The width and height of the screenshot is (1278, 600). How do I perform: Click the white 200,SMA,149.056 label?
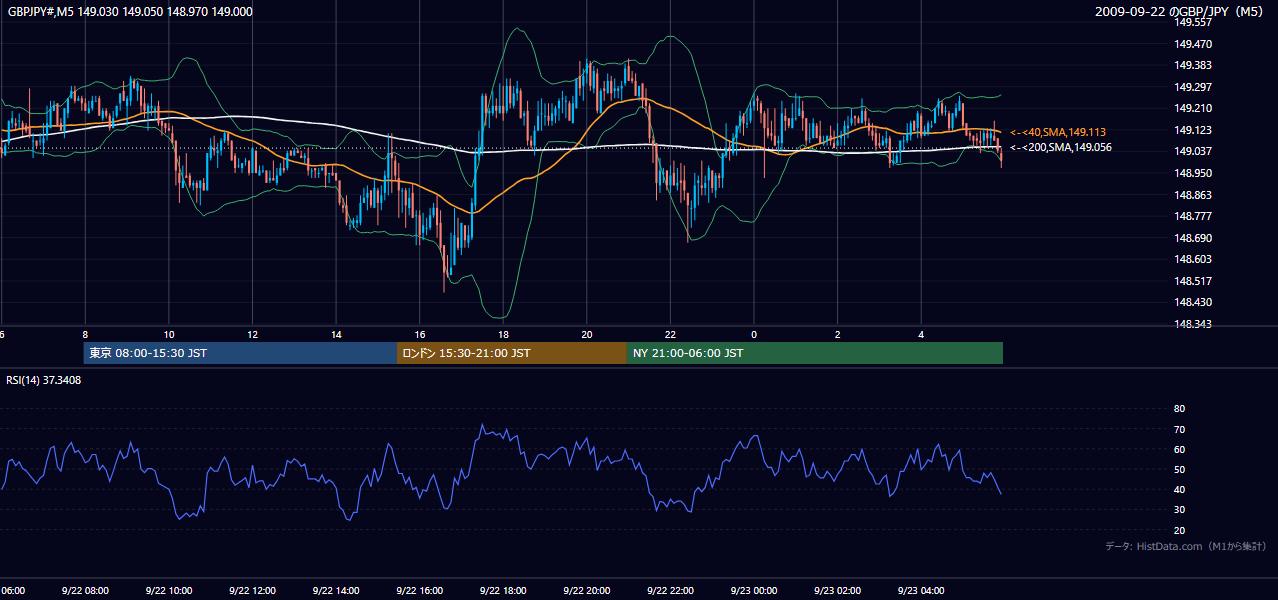click(x=1061, y=148)
